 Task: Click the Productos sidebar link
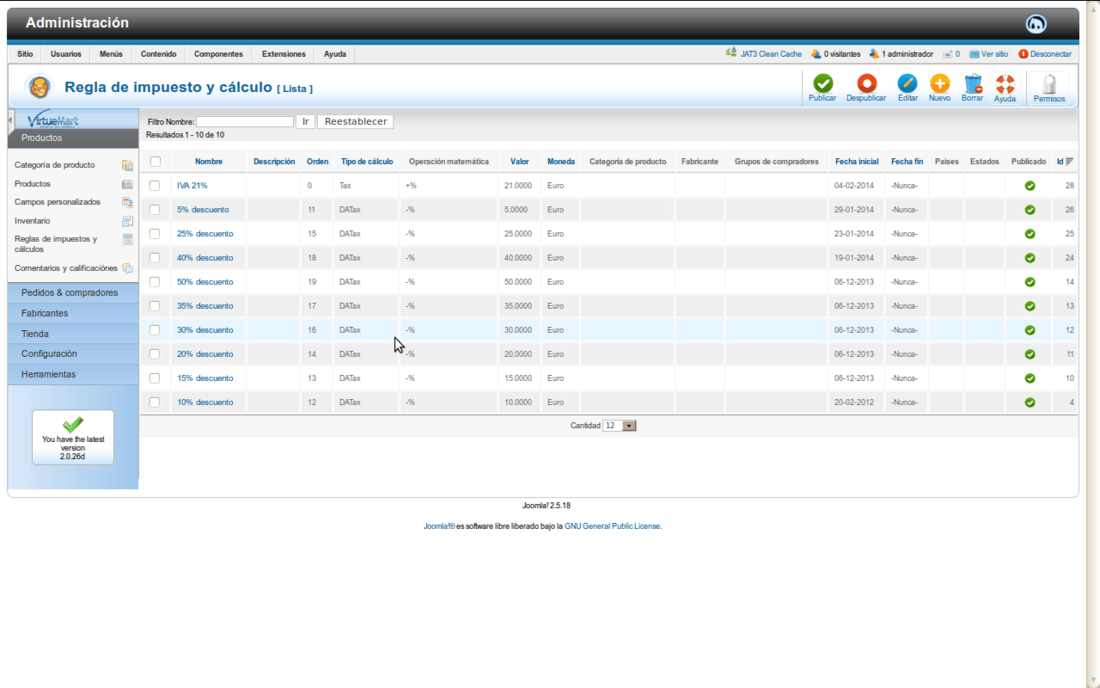click(33, 184)
